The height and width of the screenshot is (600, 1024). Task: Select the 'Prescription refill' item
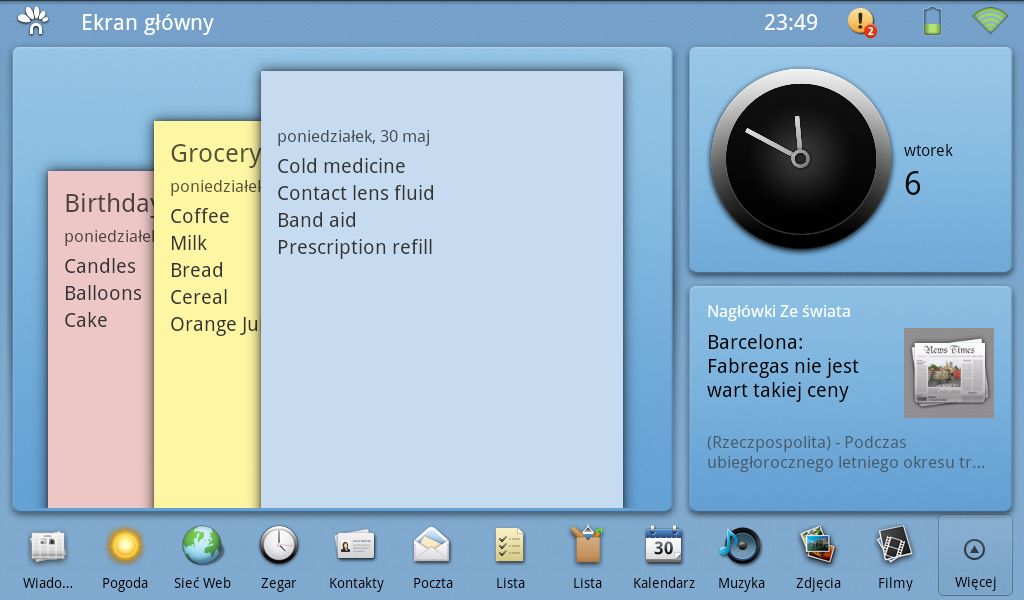355,247
